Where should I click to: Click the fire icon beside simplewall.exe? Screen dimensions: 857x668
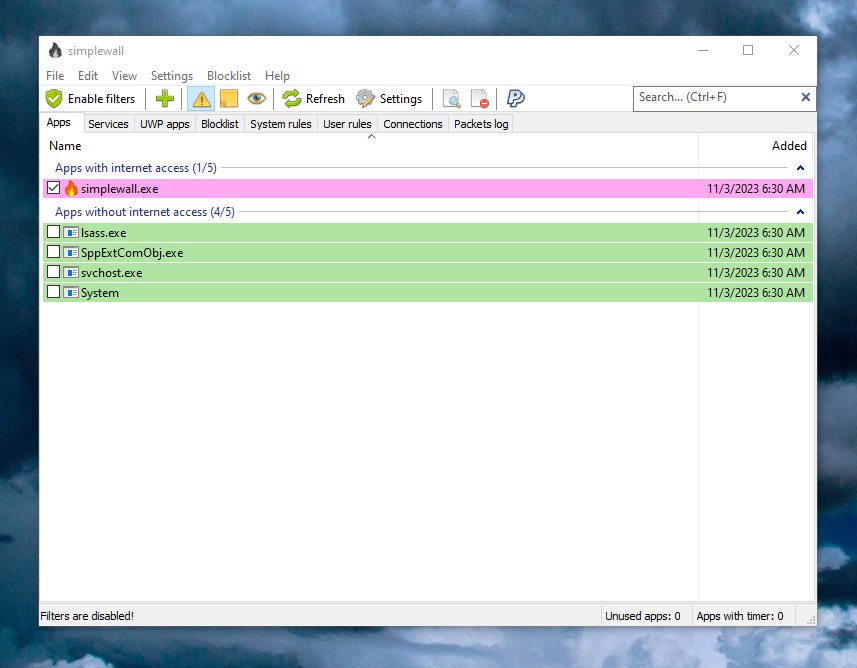tap(71, 189)
